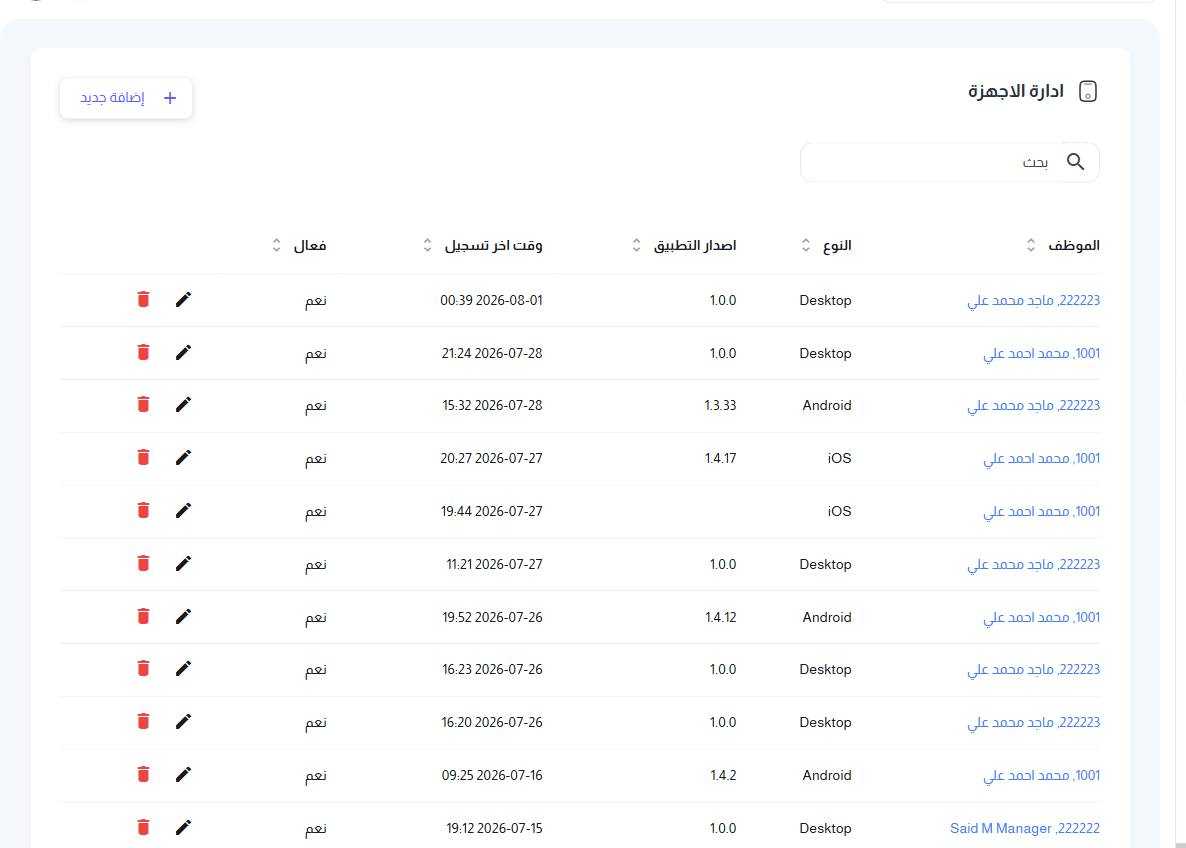Sort by اصدار التطبيق column arrows

click(636, 245)
